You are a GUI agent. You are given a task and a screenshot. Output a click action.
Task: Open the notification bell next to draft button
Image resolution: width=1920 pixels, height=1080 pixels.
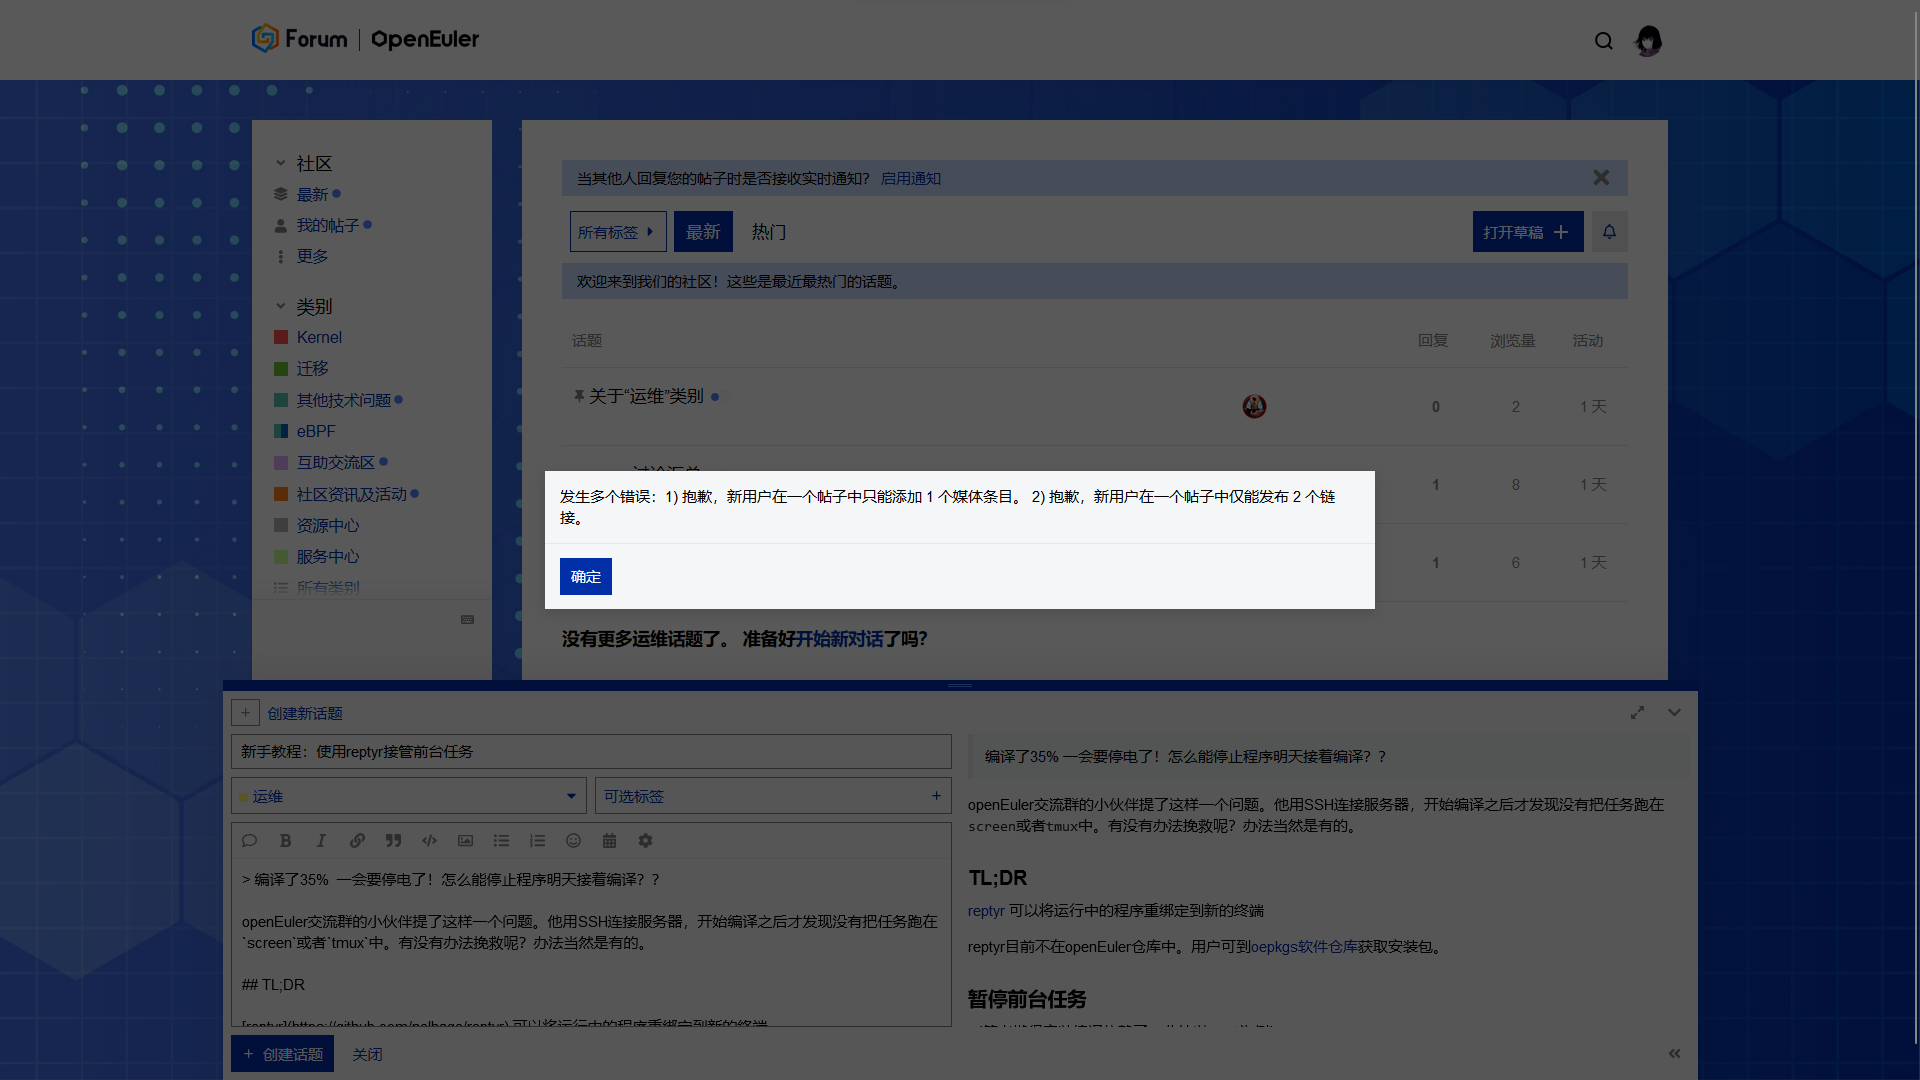click(x=1609, y=231)
